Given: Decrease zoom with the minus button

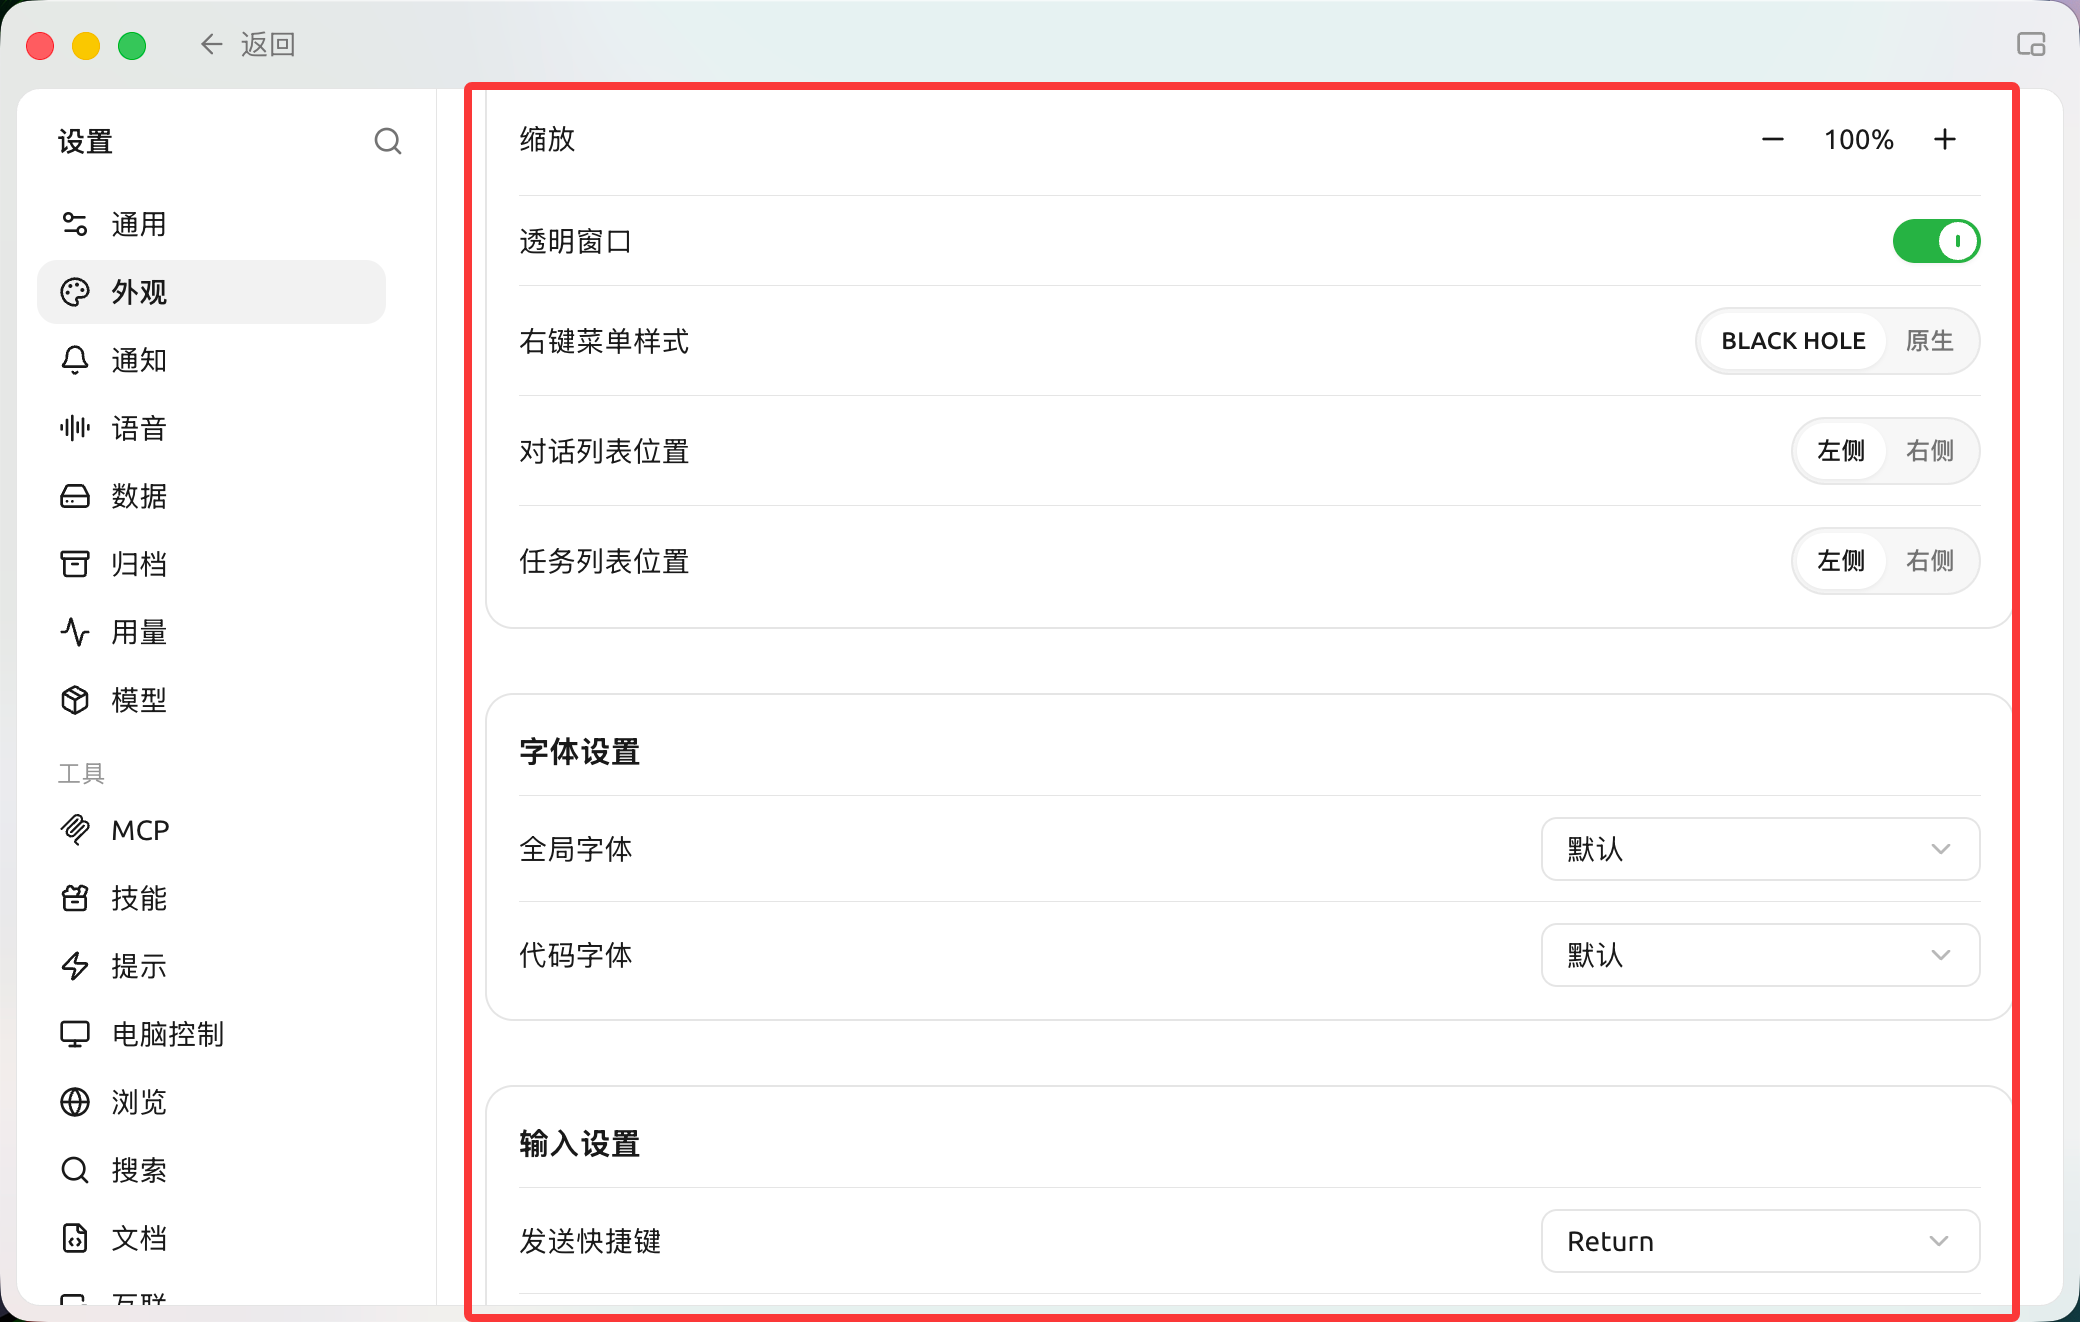Looking at the screenshot, I should tap(1772, 139).
